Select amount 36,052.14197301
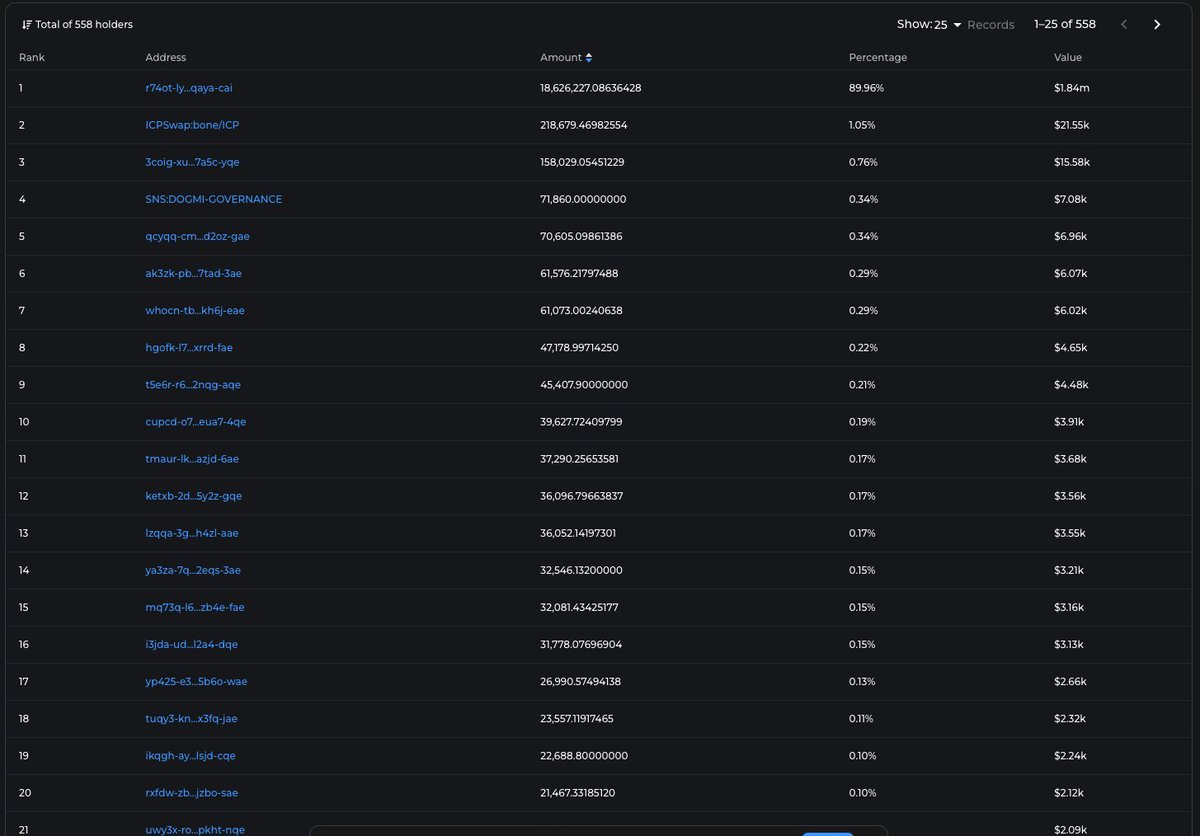The width and height of the screenshot is (1200, 836). 578,533
